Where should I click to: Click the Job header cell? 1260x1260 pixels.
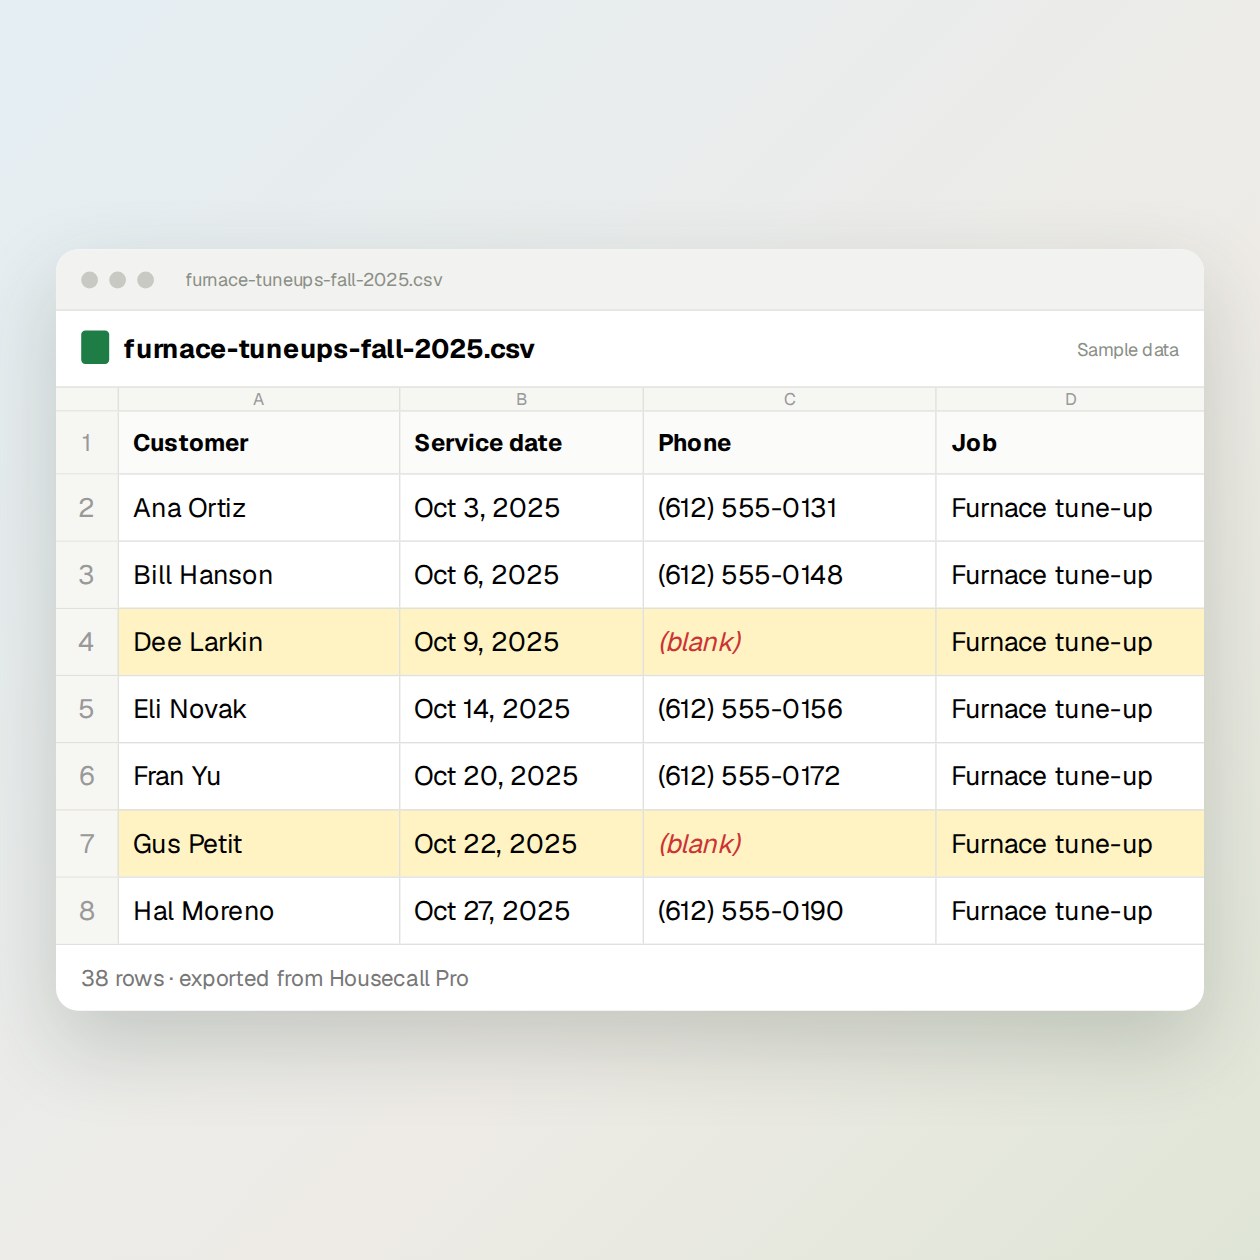click(x=1070, y=443)
